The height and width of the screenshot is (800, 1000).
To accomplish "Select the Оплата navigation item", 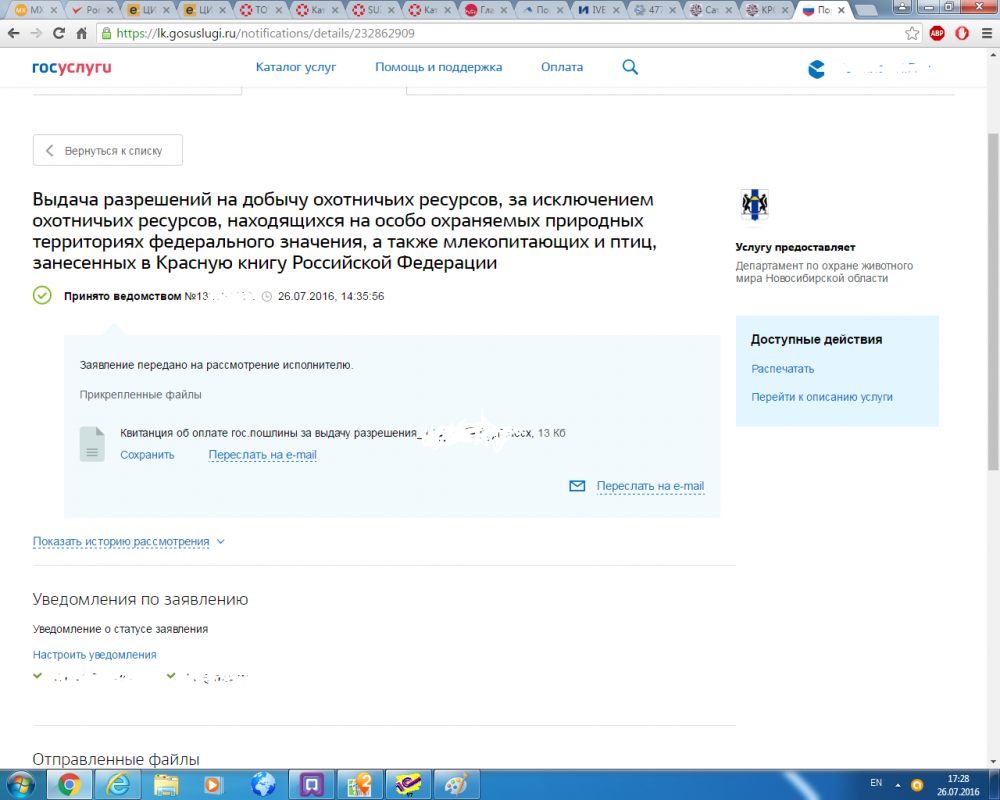I will [x=562, y=67].
